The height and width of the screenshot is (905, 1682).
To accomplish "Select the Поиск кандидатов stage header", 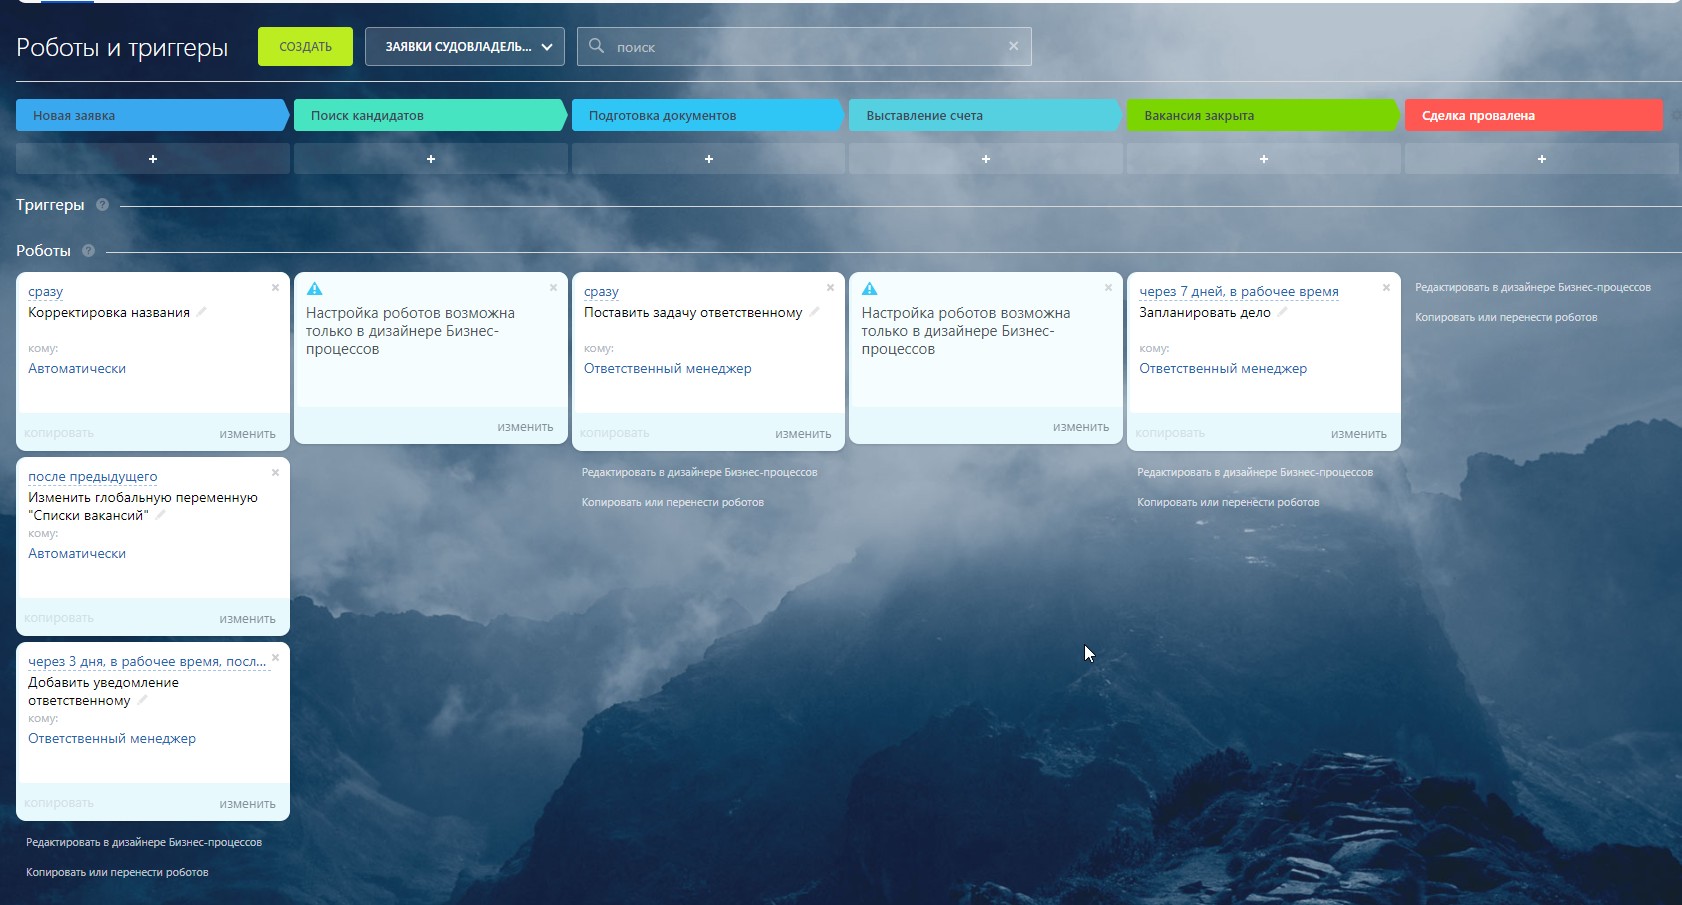I will (430, 115).
